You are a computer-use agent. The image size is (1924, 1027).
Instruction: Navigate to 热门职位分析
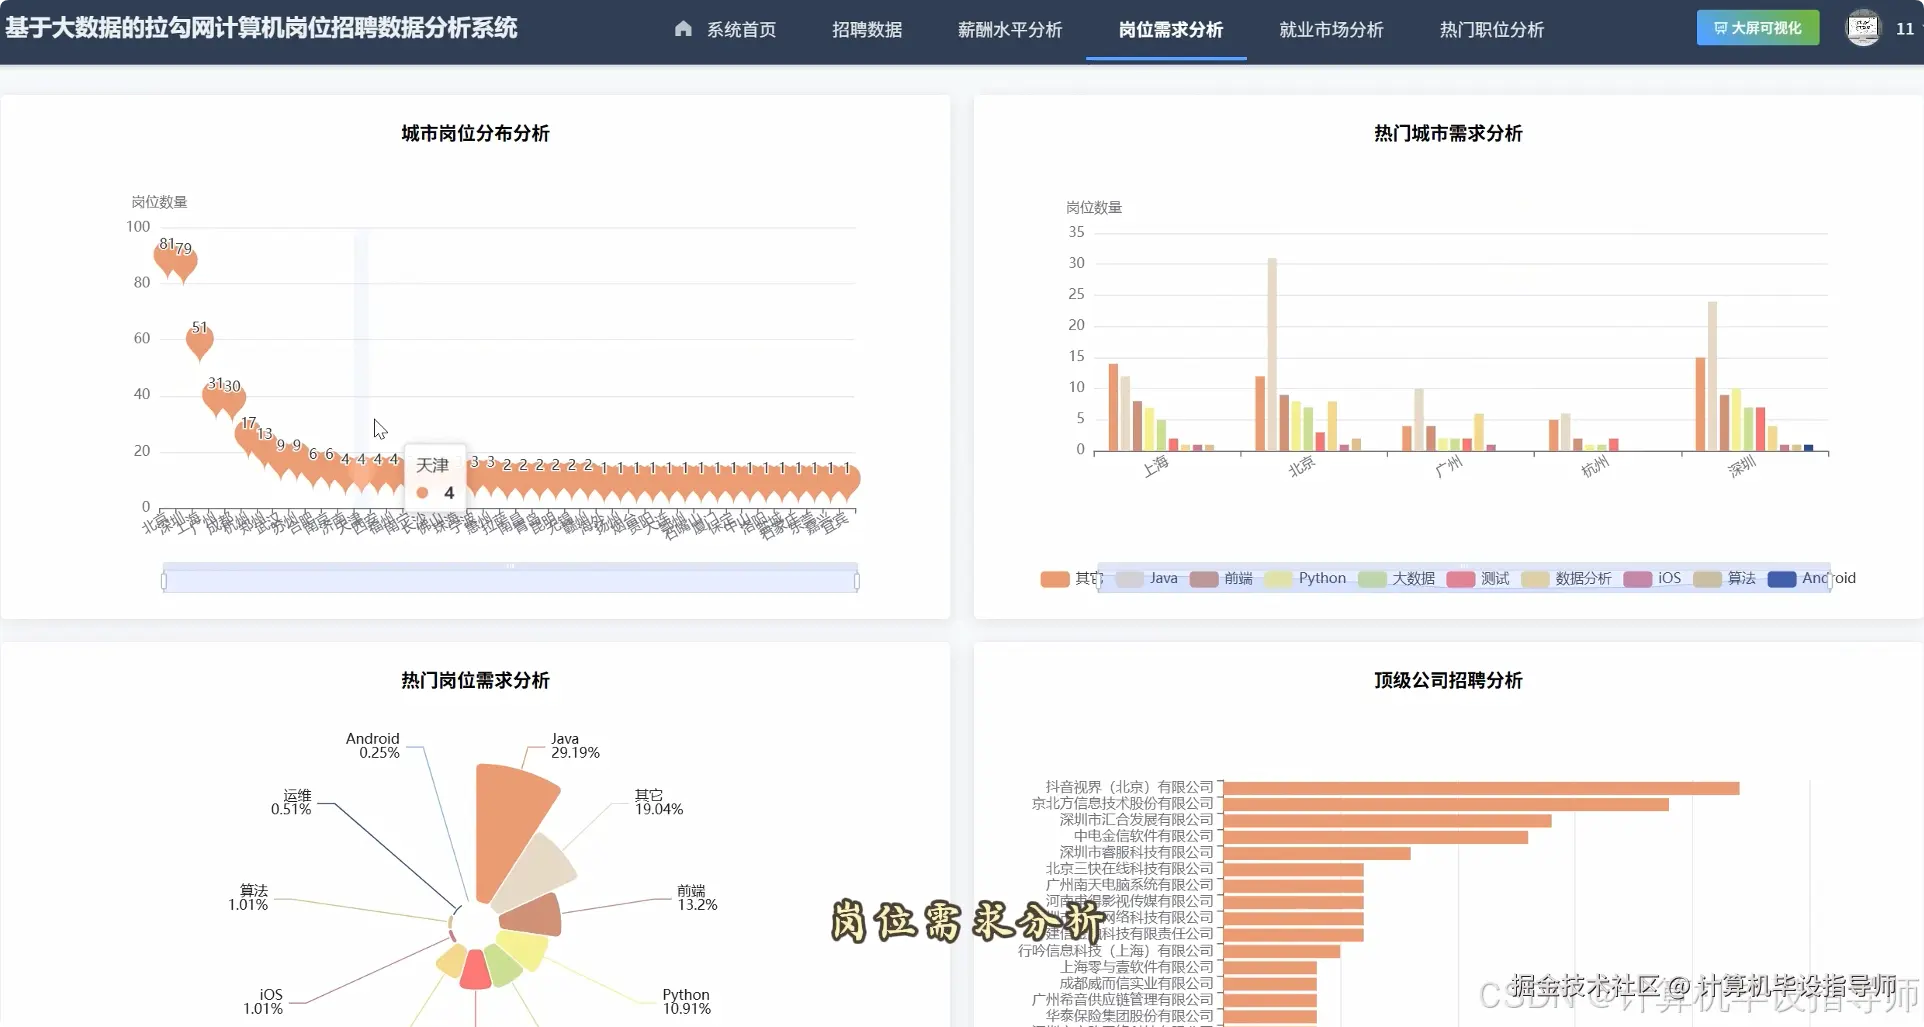coord(1492,29)
